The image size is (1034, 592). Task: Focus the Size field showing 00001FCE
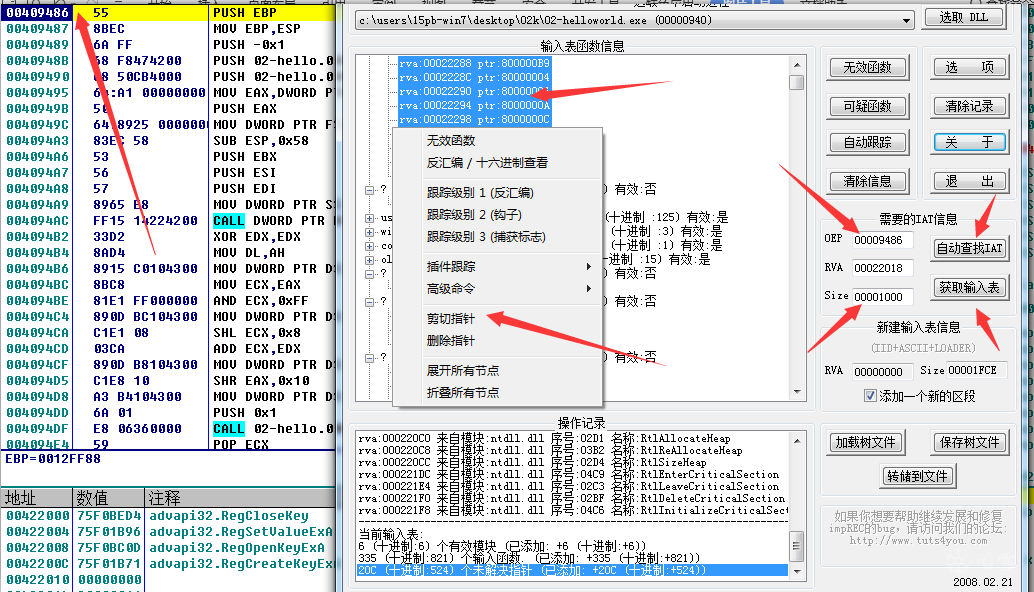(x=976, y=370)
